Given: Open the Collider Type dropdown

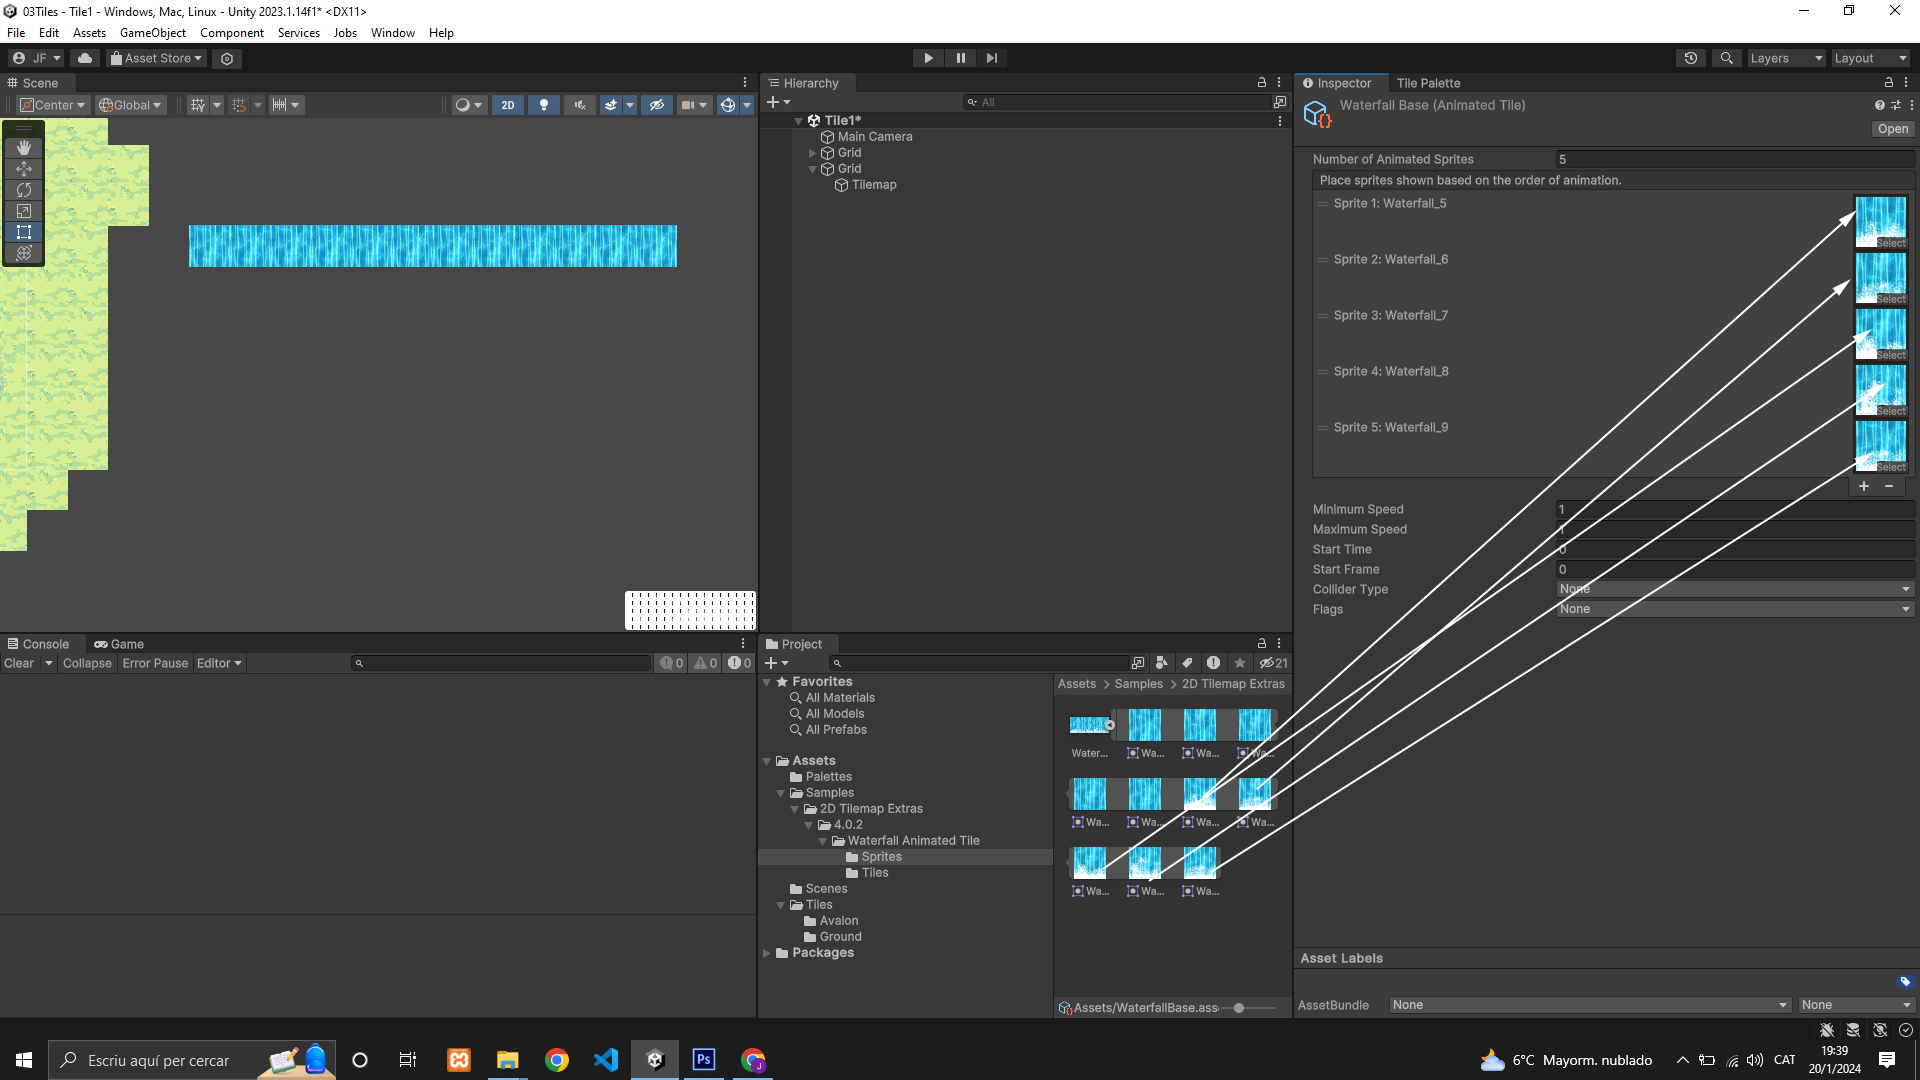Looking at the screenshot, I should (x=1735, y=589).
